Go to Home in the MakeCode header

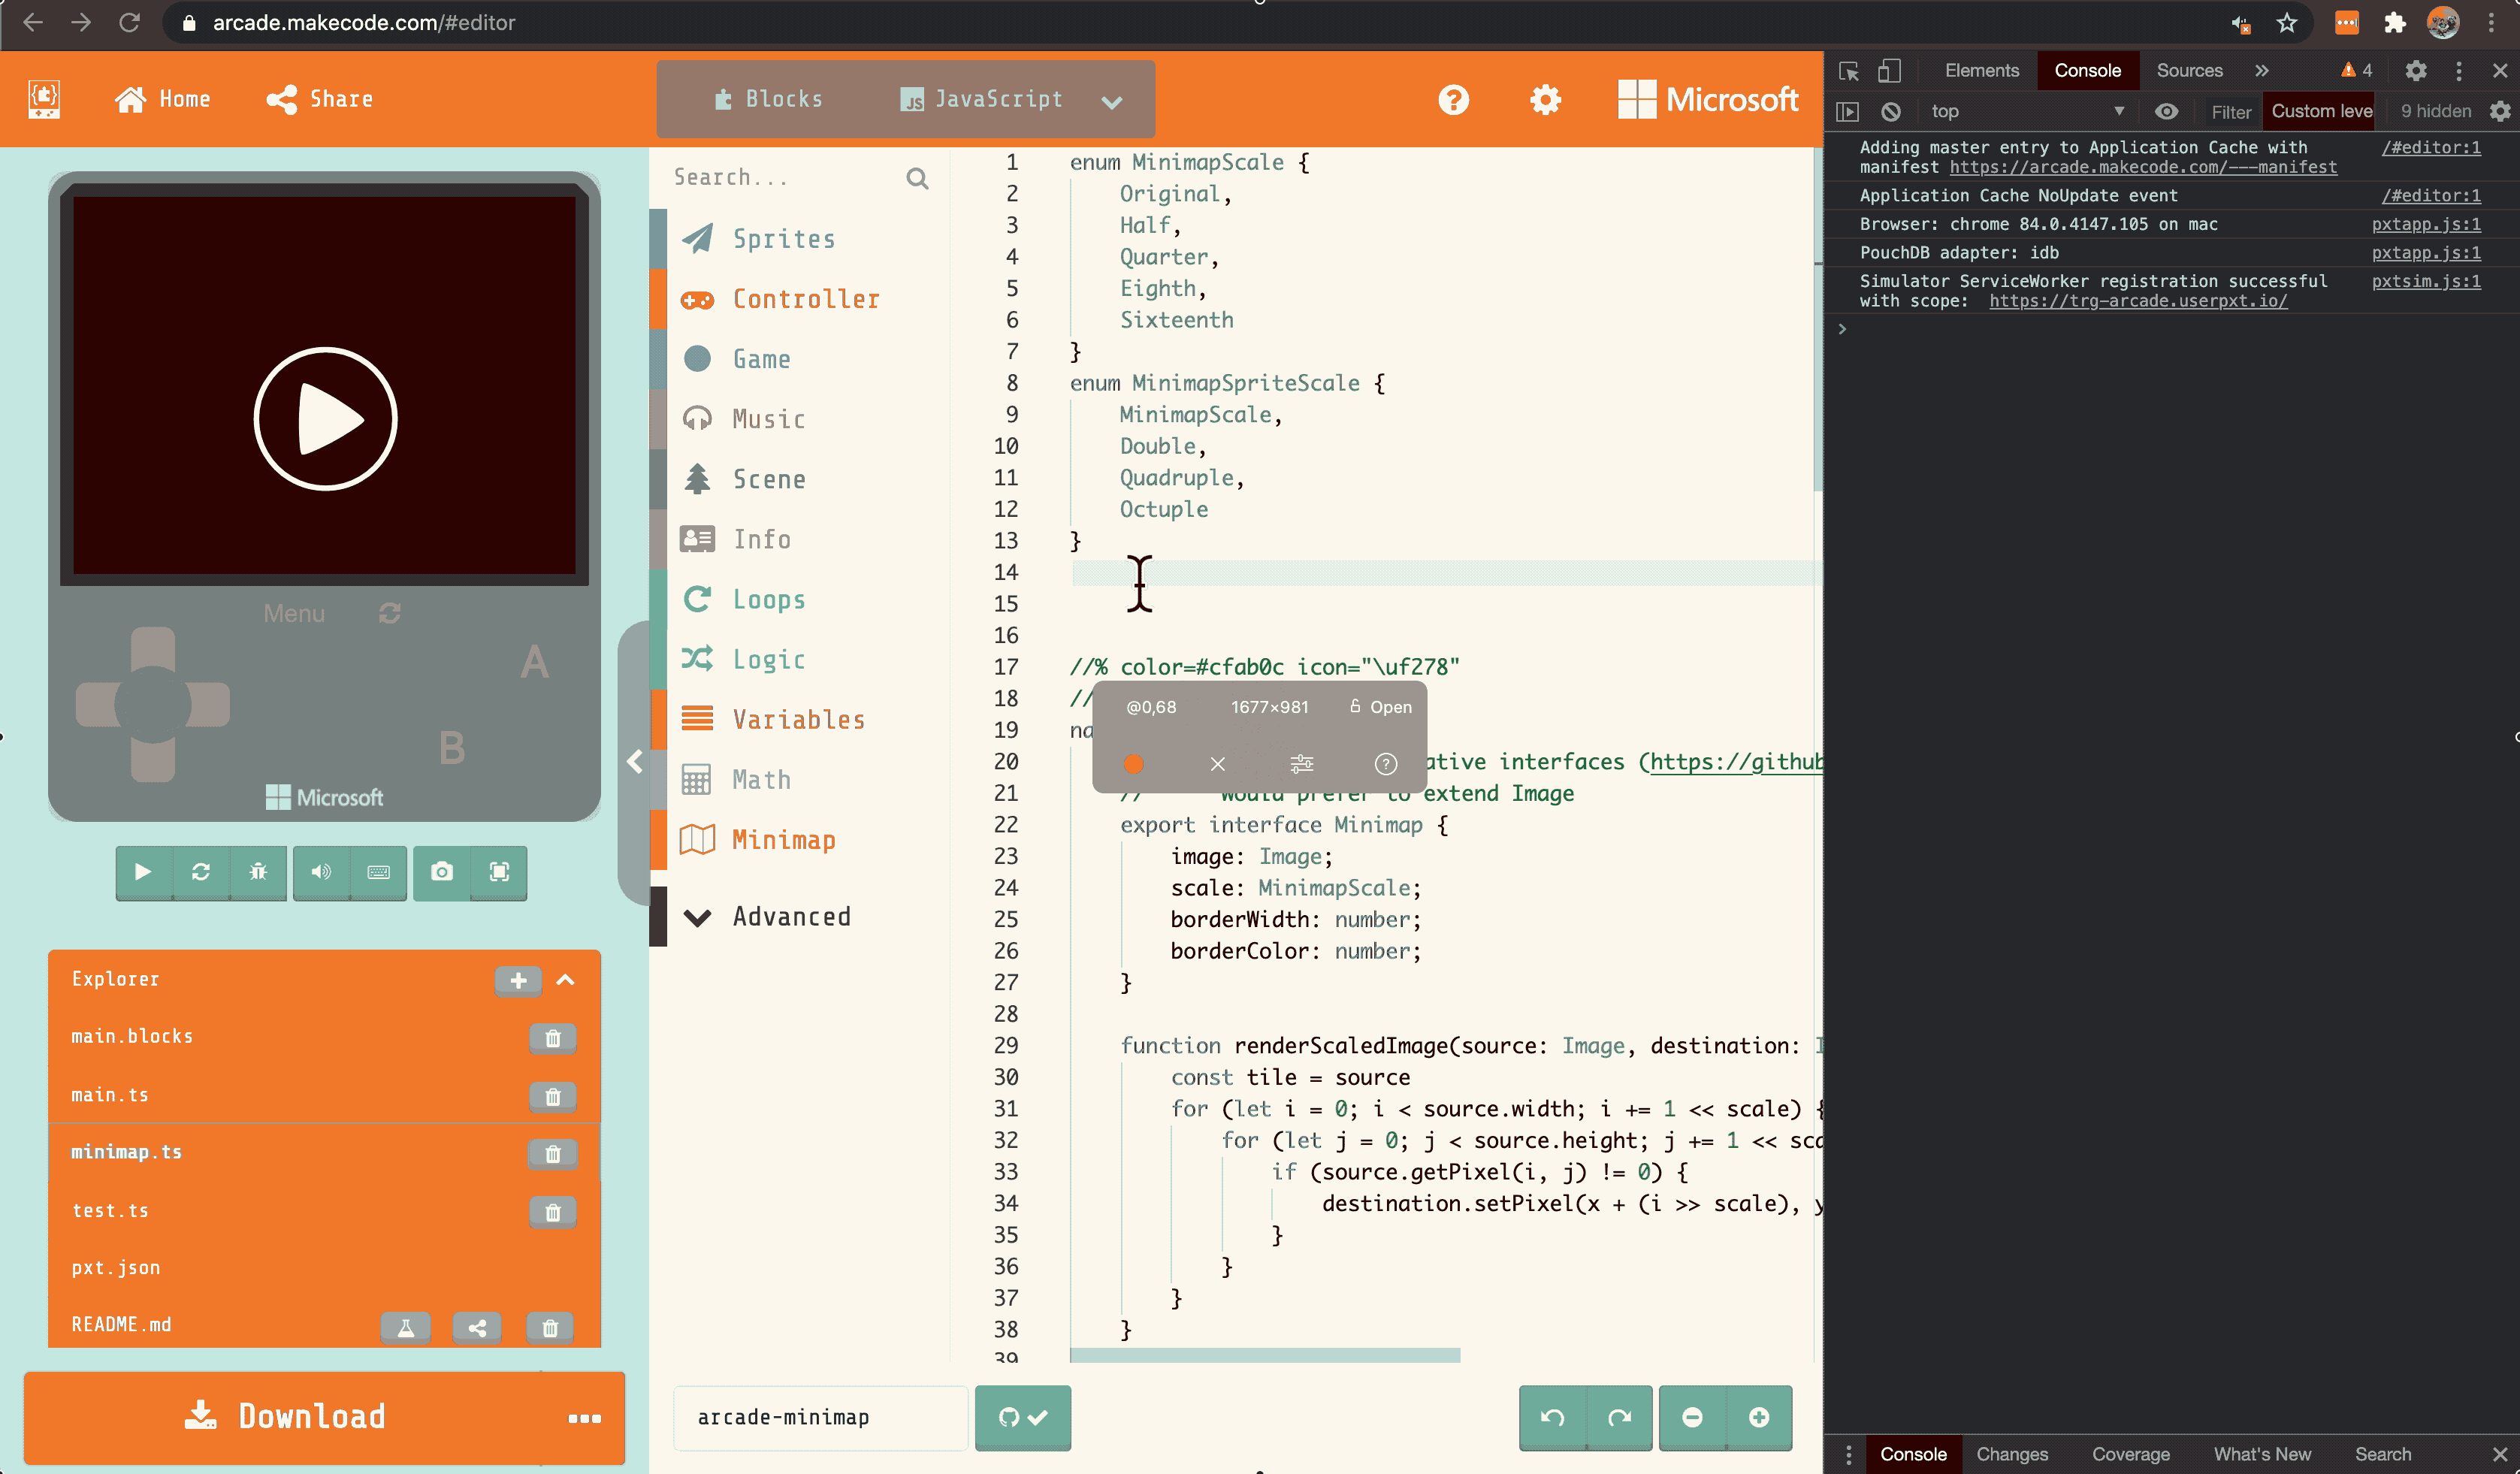[x=162, y=99]
